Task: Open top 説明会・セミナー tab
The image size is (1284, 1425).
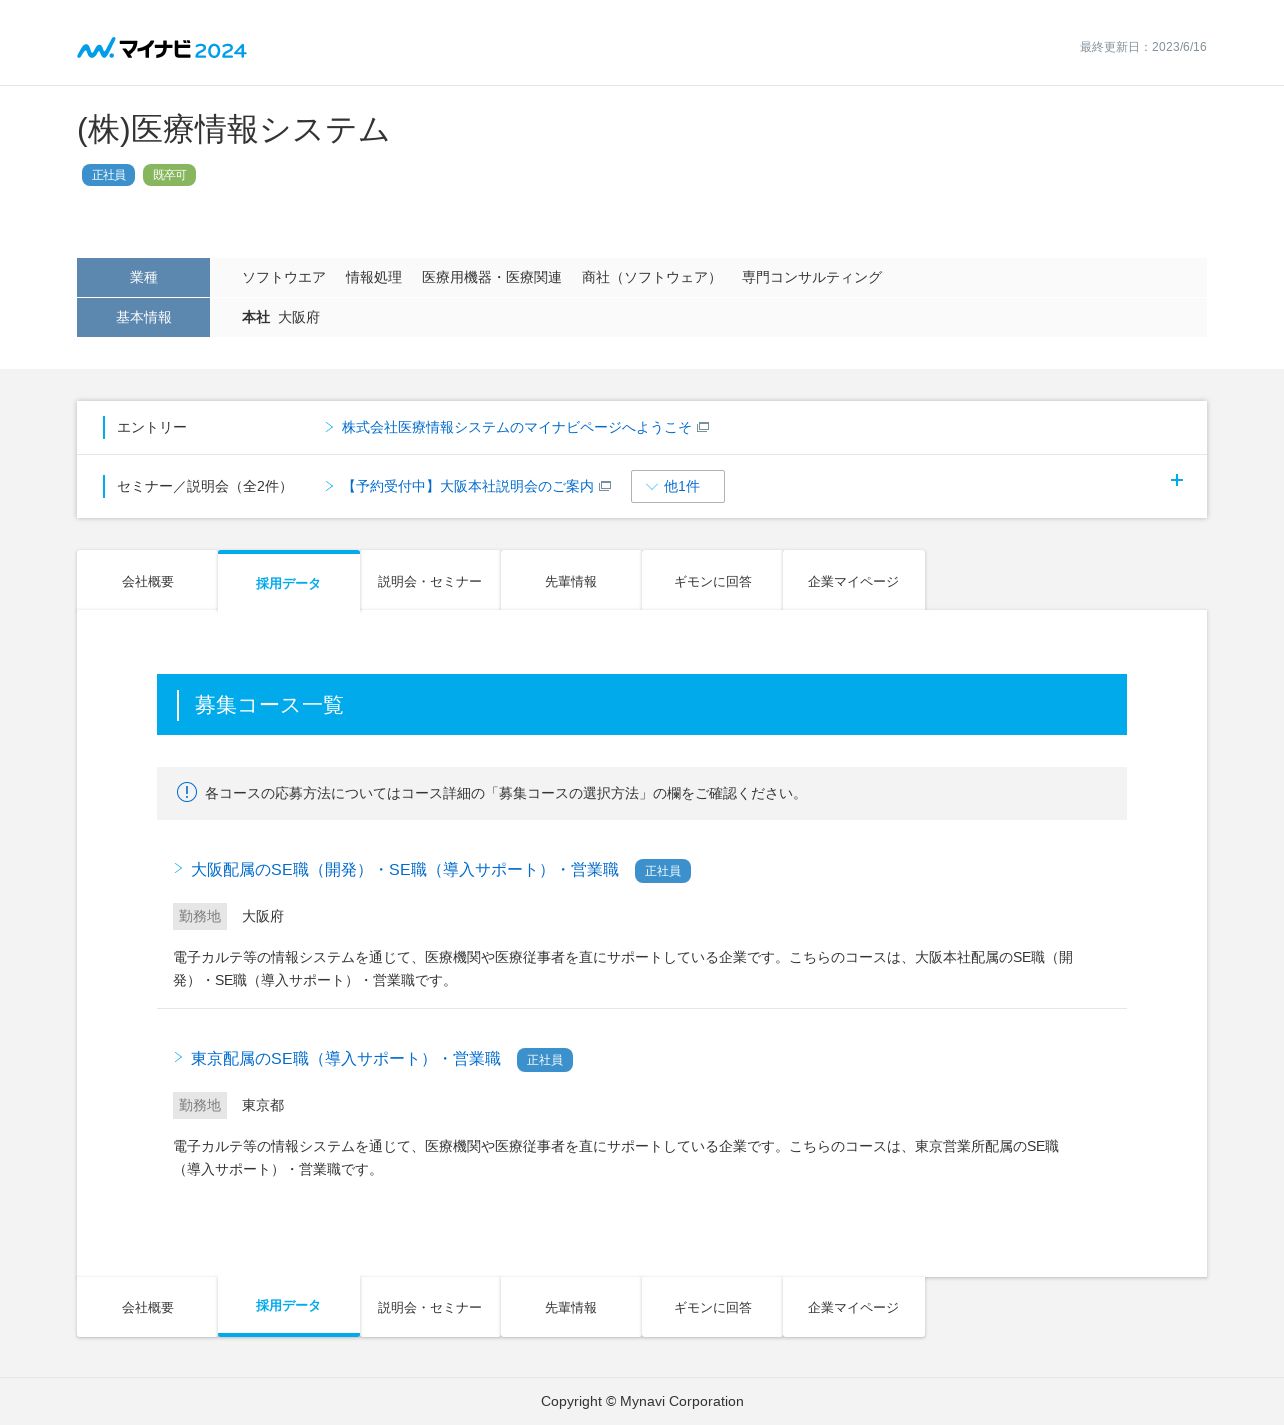Action: [430, 581]
